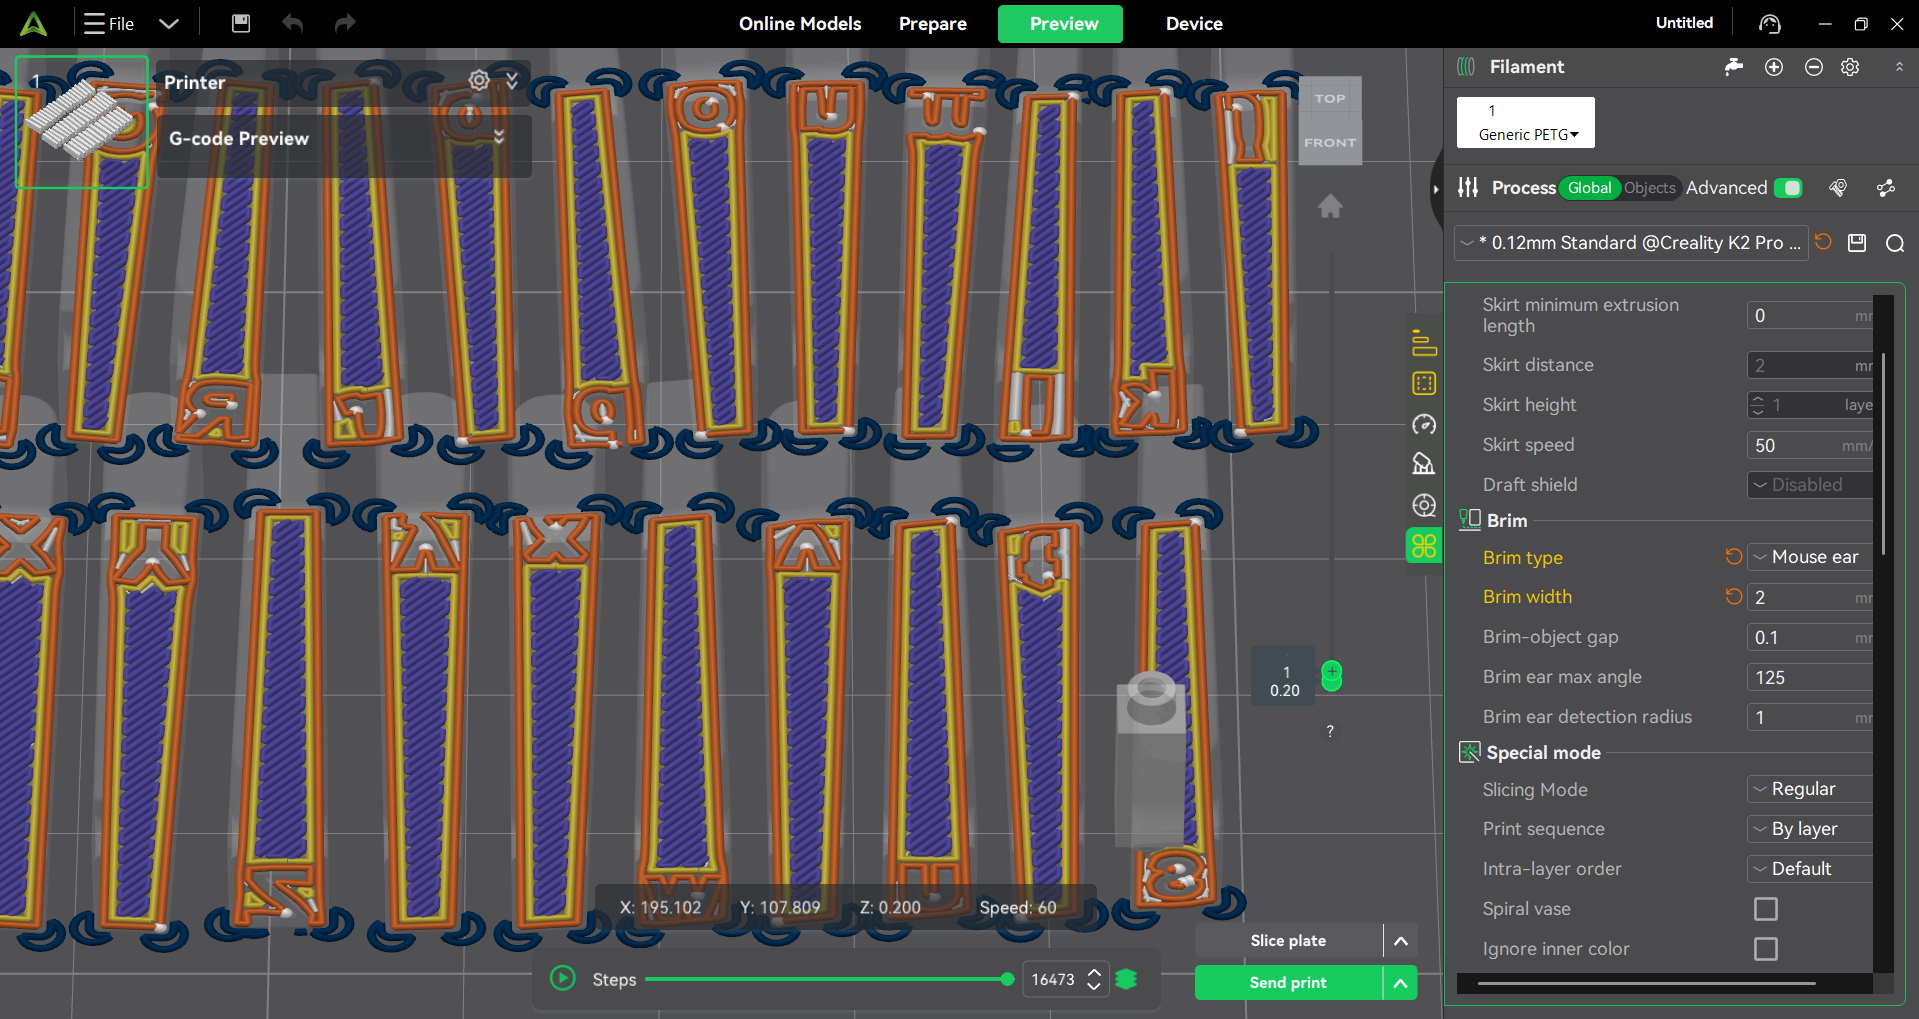Select the Preview tab

coord(1060,24)
